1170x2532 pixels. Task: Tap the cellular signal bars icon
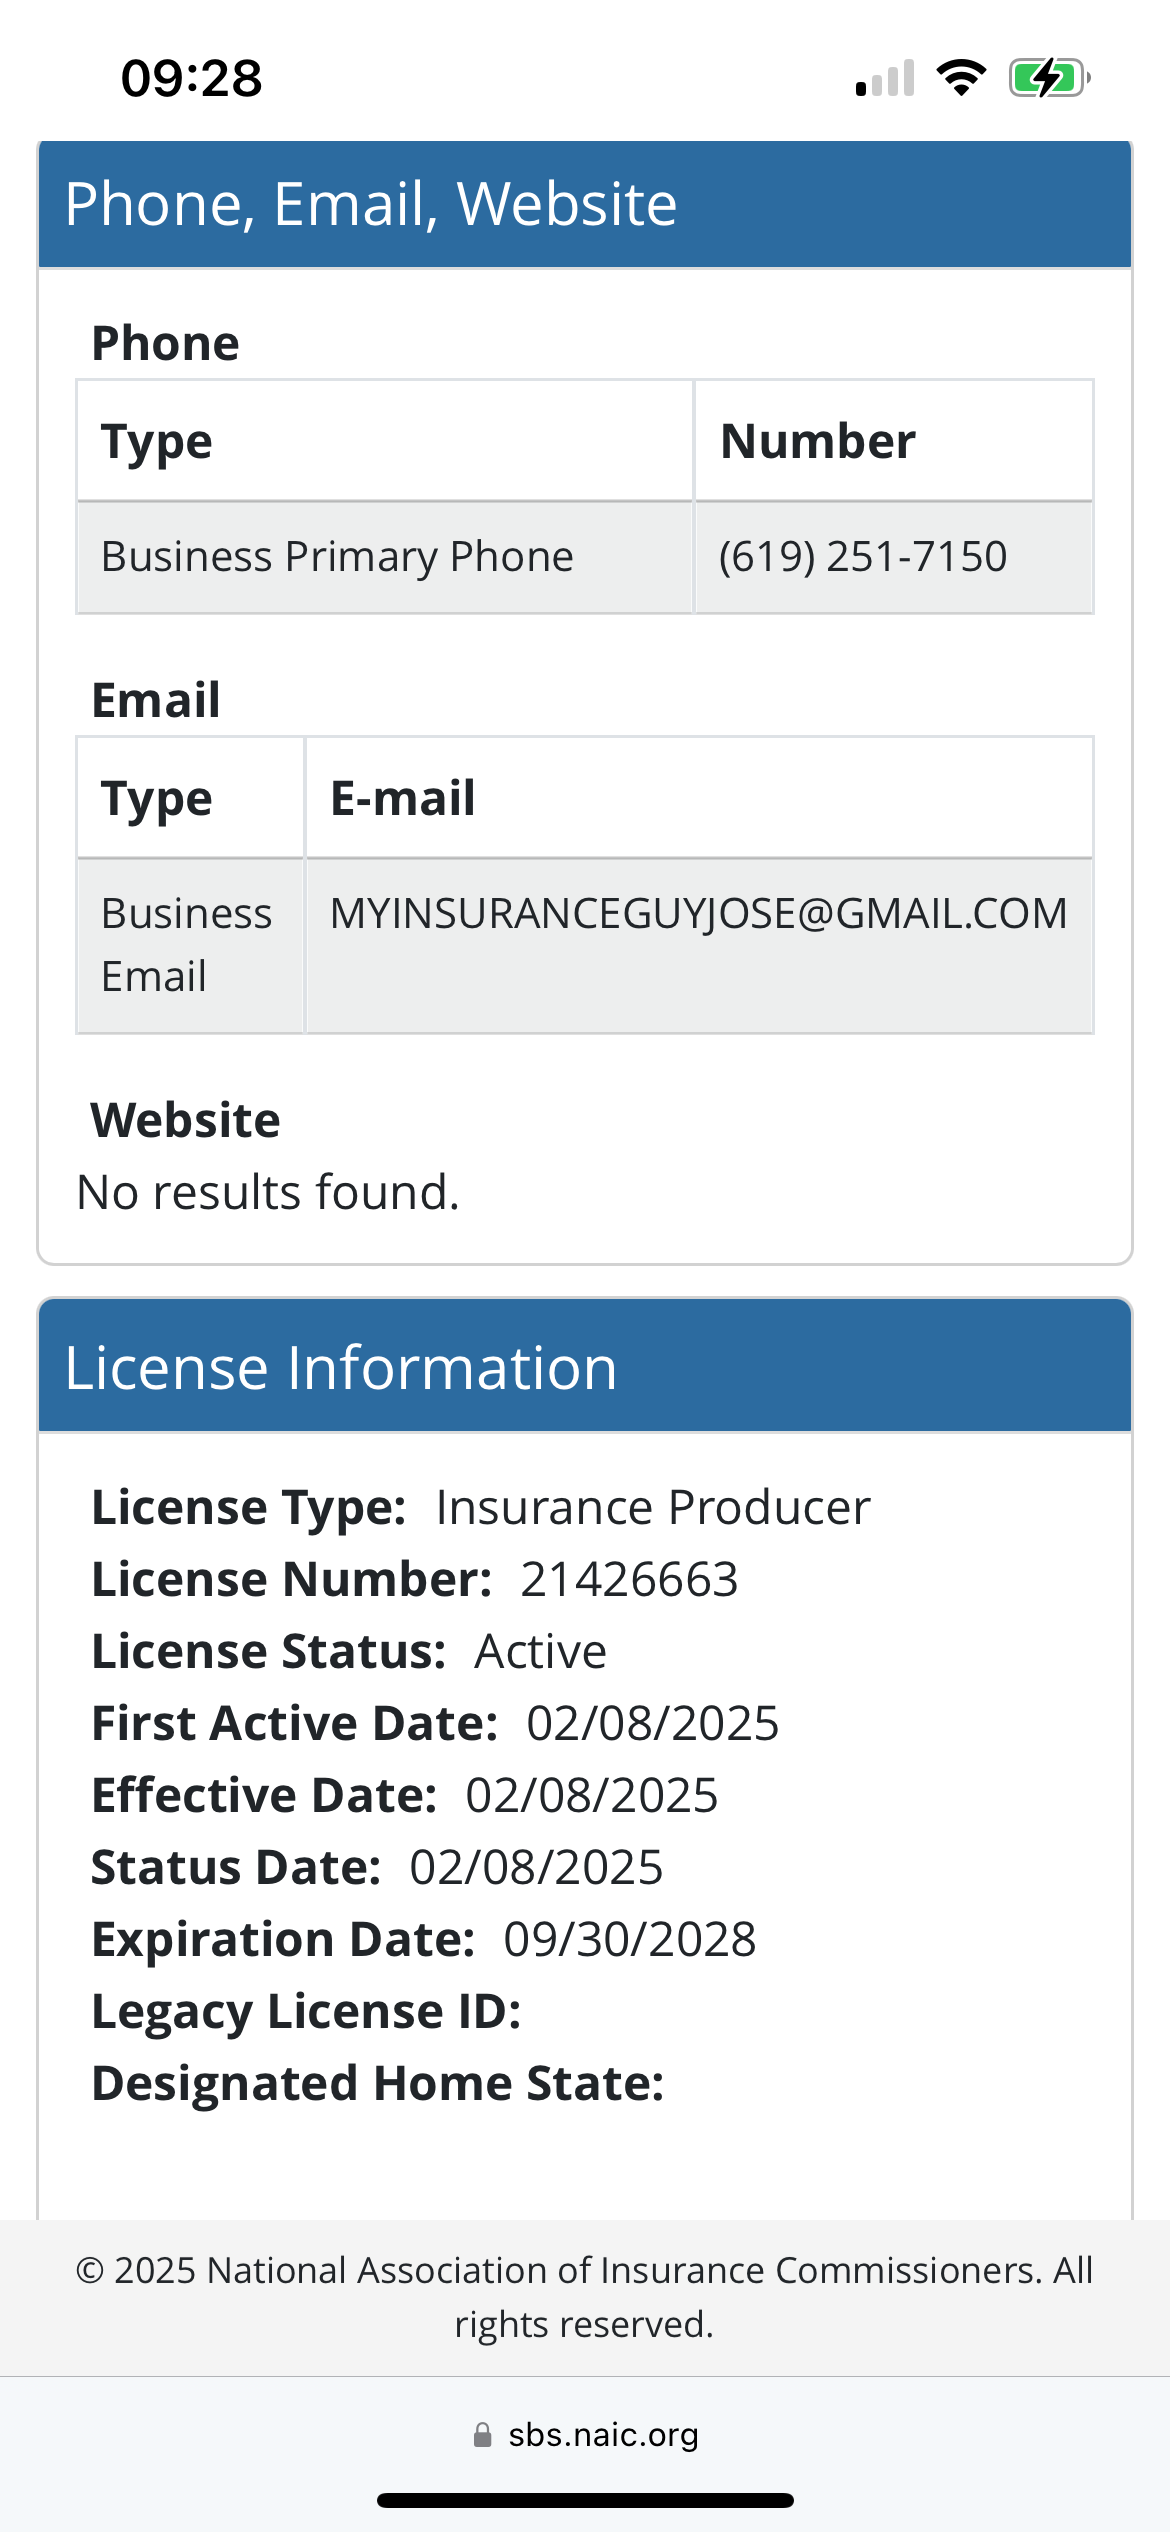pyautogui.click(x=885, y=79)
